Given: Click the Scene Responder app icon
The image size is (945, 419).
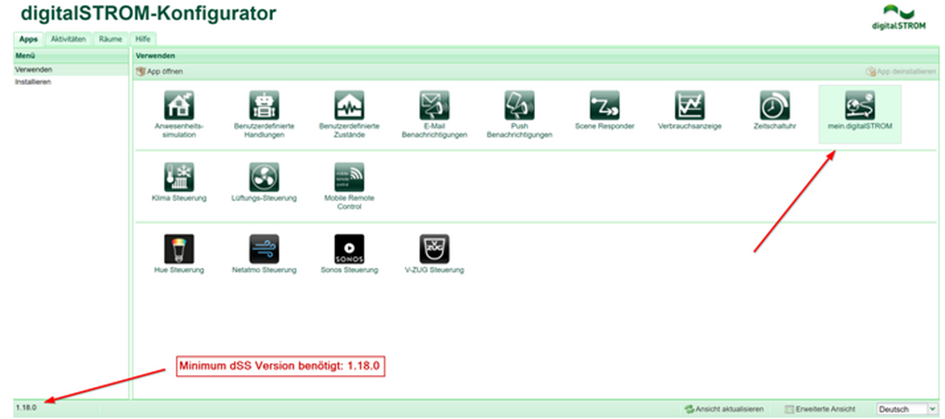Looking at the screenshot, I should point(604,107).
